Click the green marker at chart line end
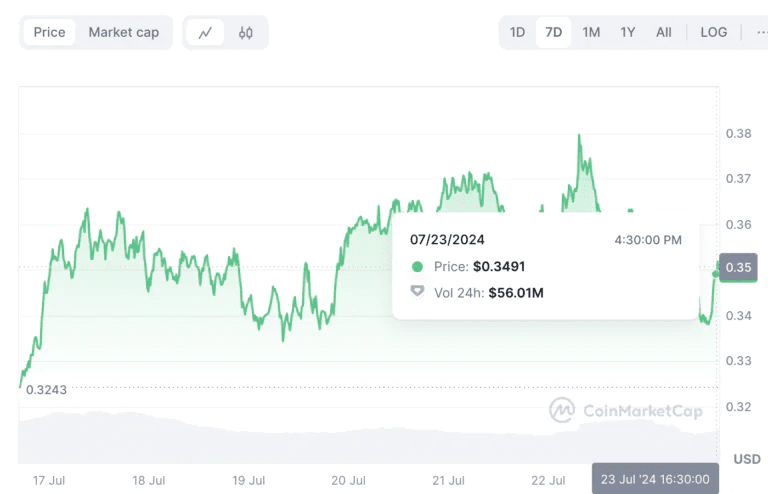 [716, 273]
